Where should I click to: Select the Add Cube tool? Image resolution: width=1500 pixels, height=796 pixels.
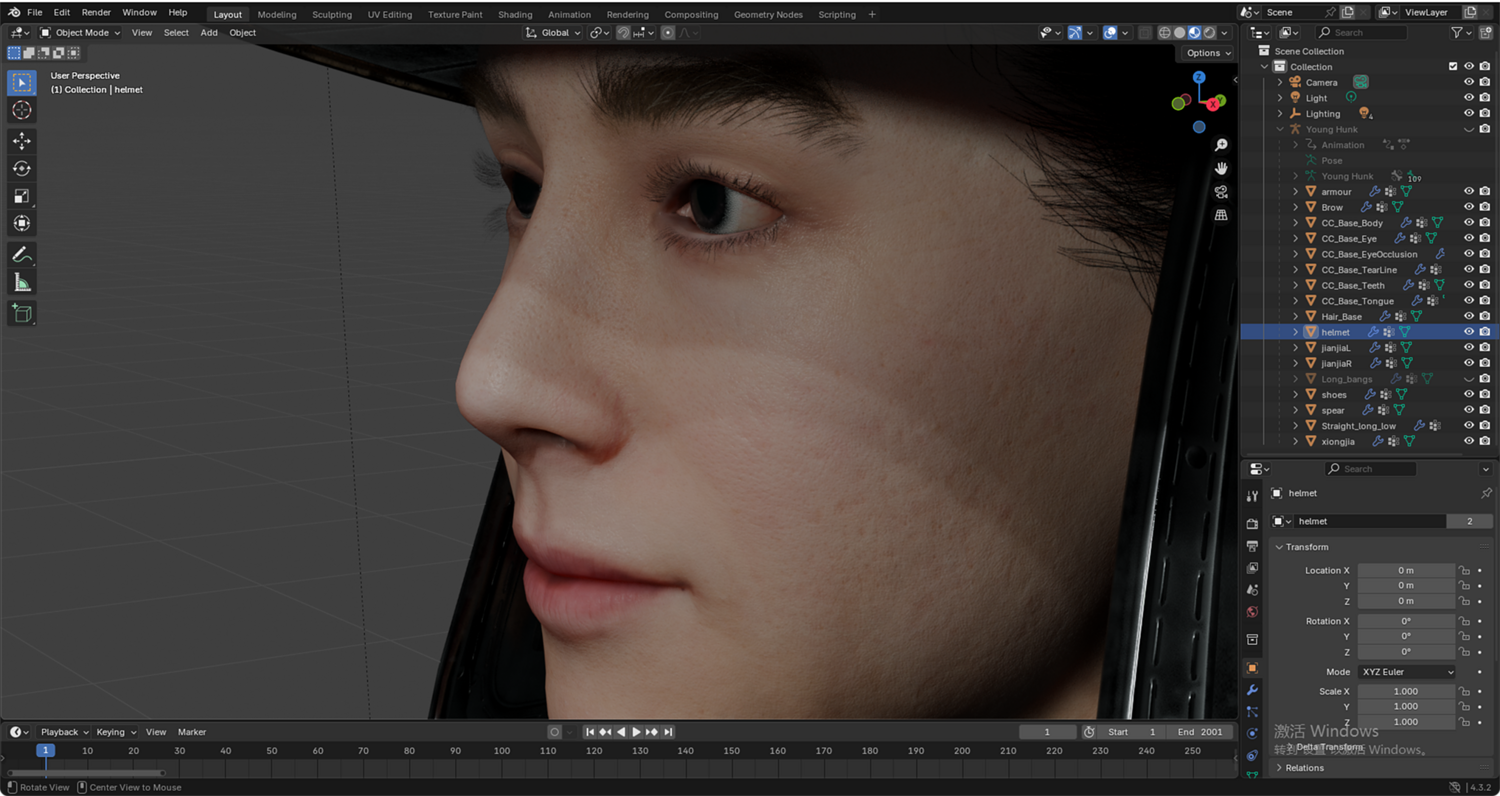(21, 314)
